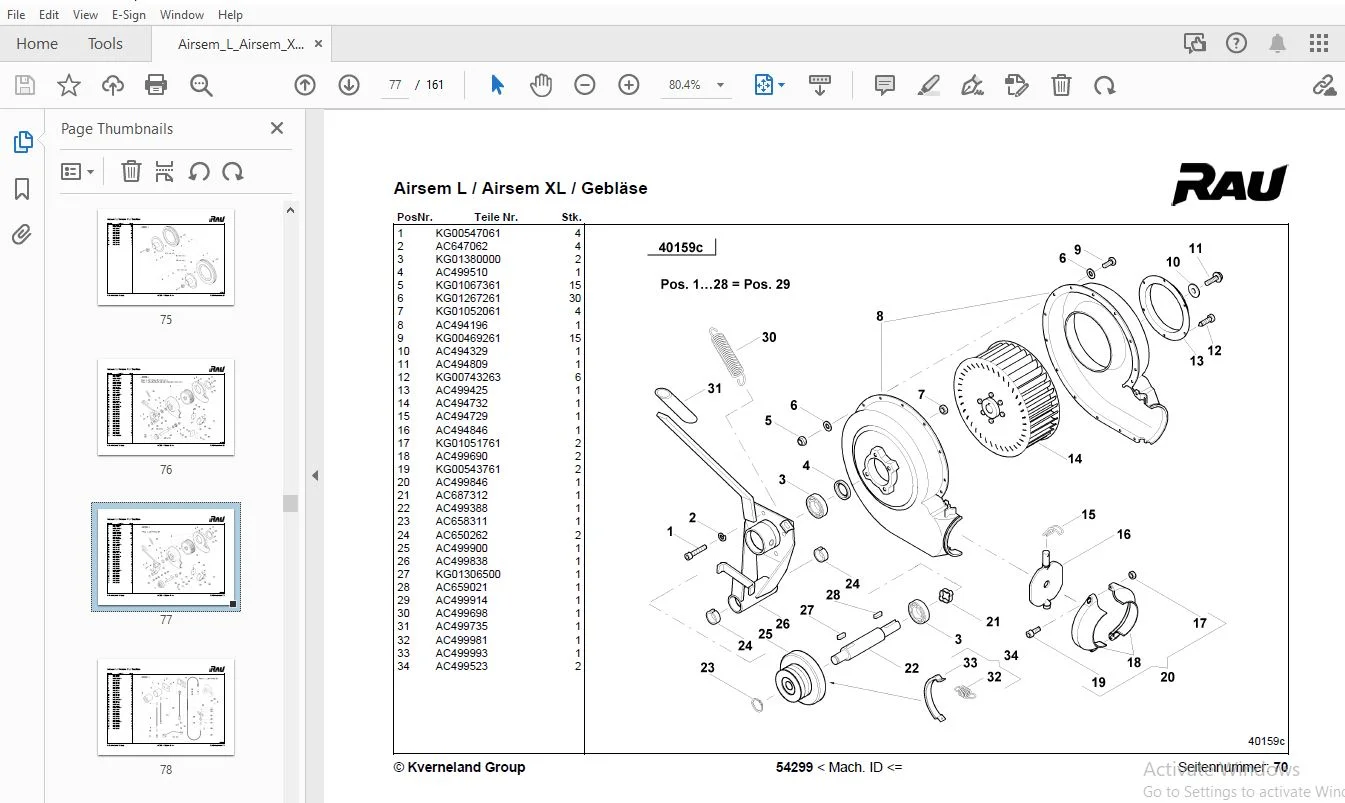Click the thumbnail panel scroll up arrow

[x=291, y=210]
